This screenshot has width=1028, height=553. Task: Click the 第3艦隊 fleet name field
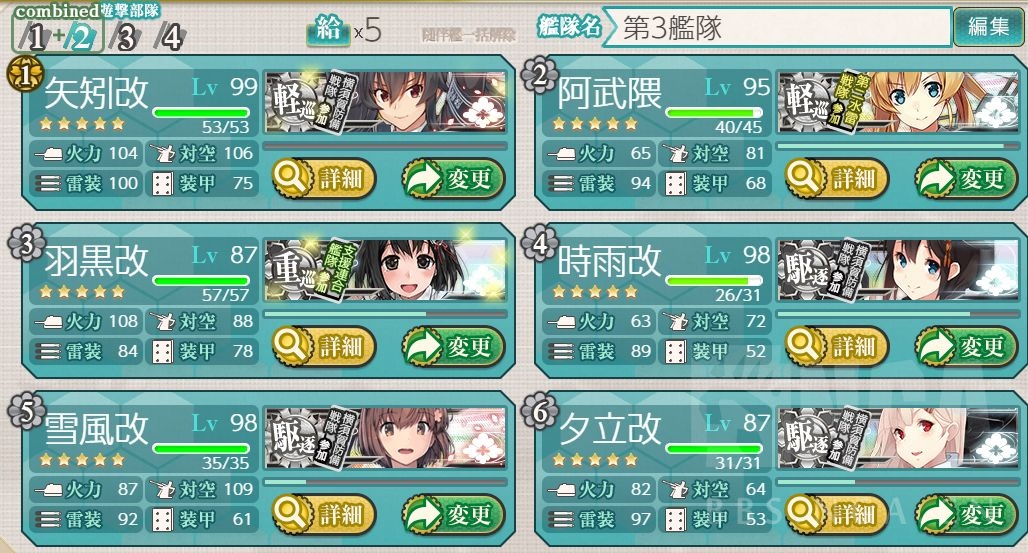point(777,28)
